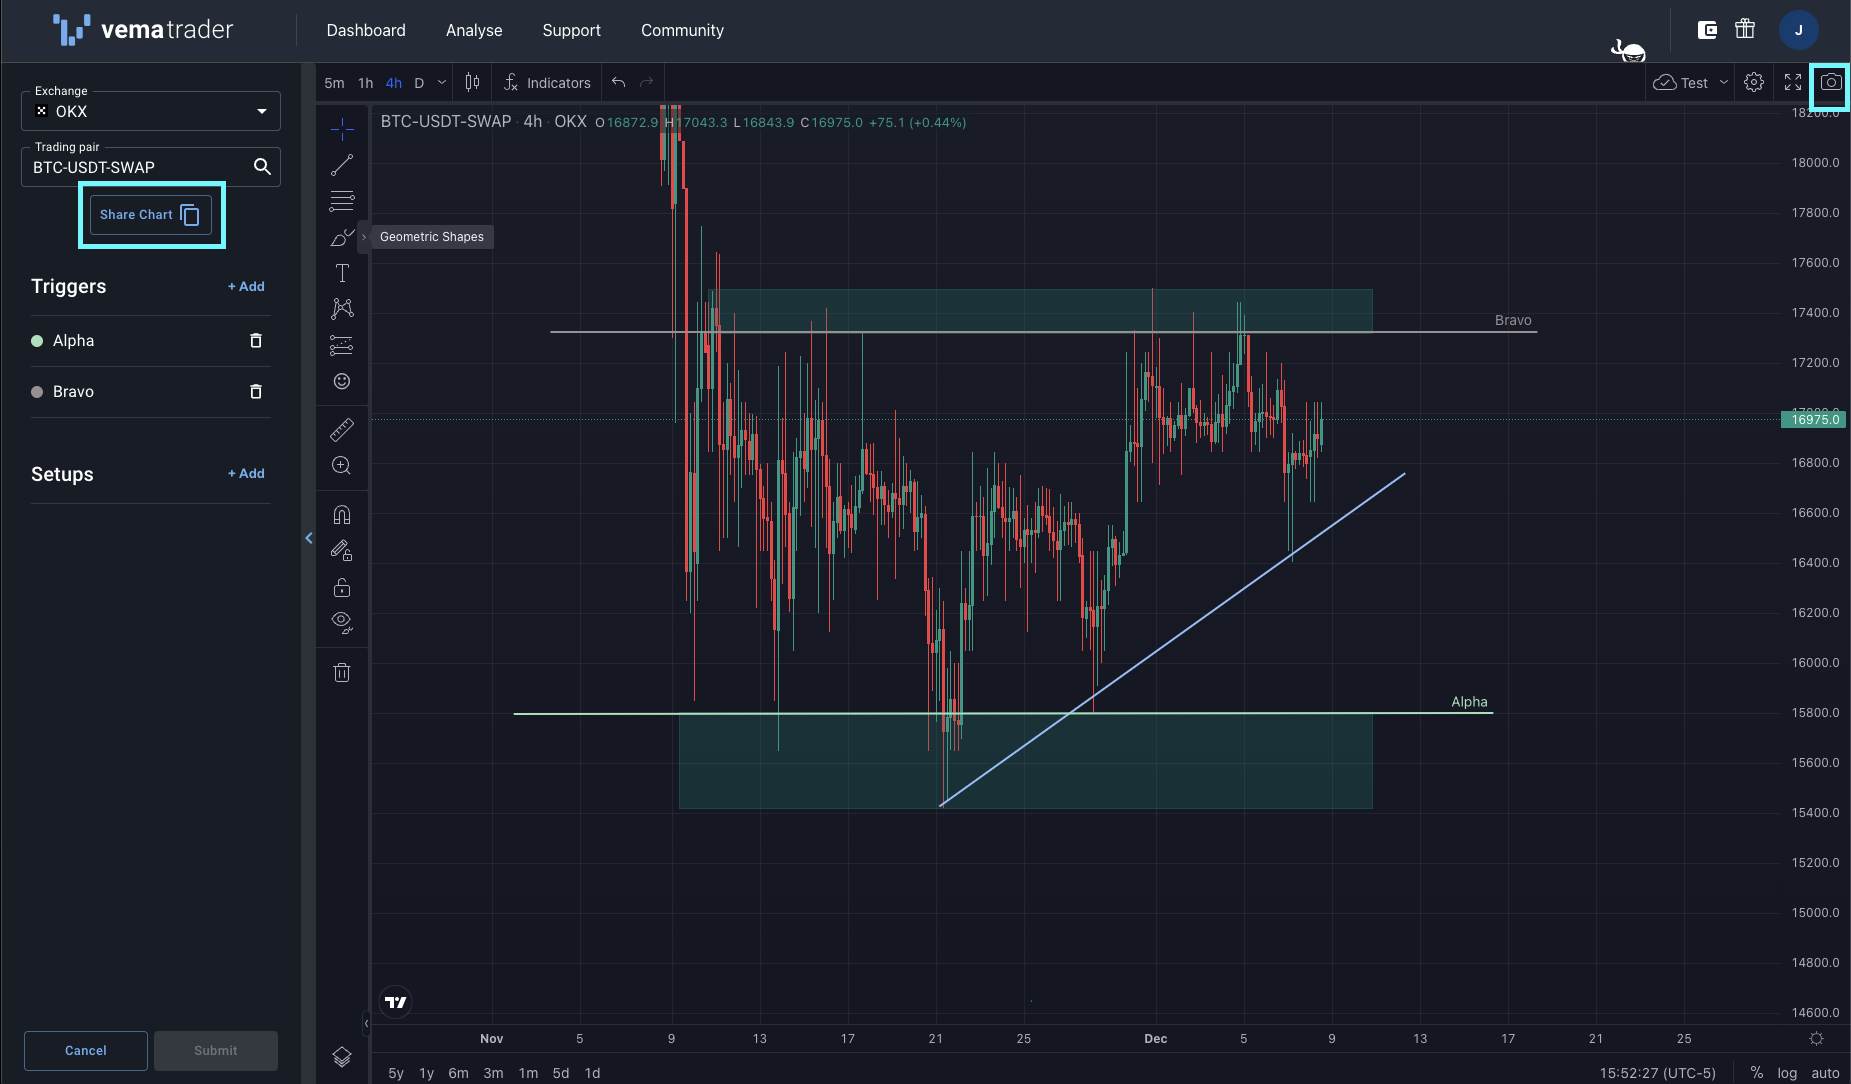The width and height of the screenshot is (1851, 1084).
Task: Expand the Test layout dropdown
Action: [1723, 83]
